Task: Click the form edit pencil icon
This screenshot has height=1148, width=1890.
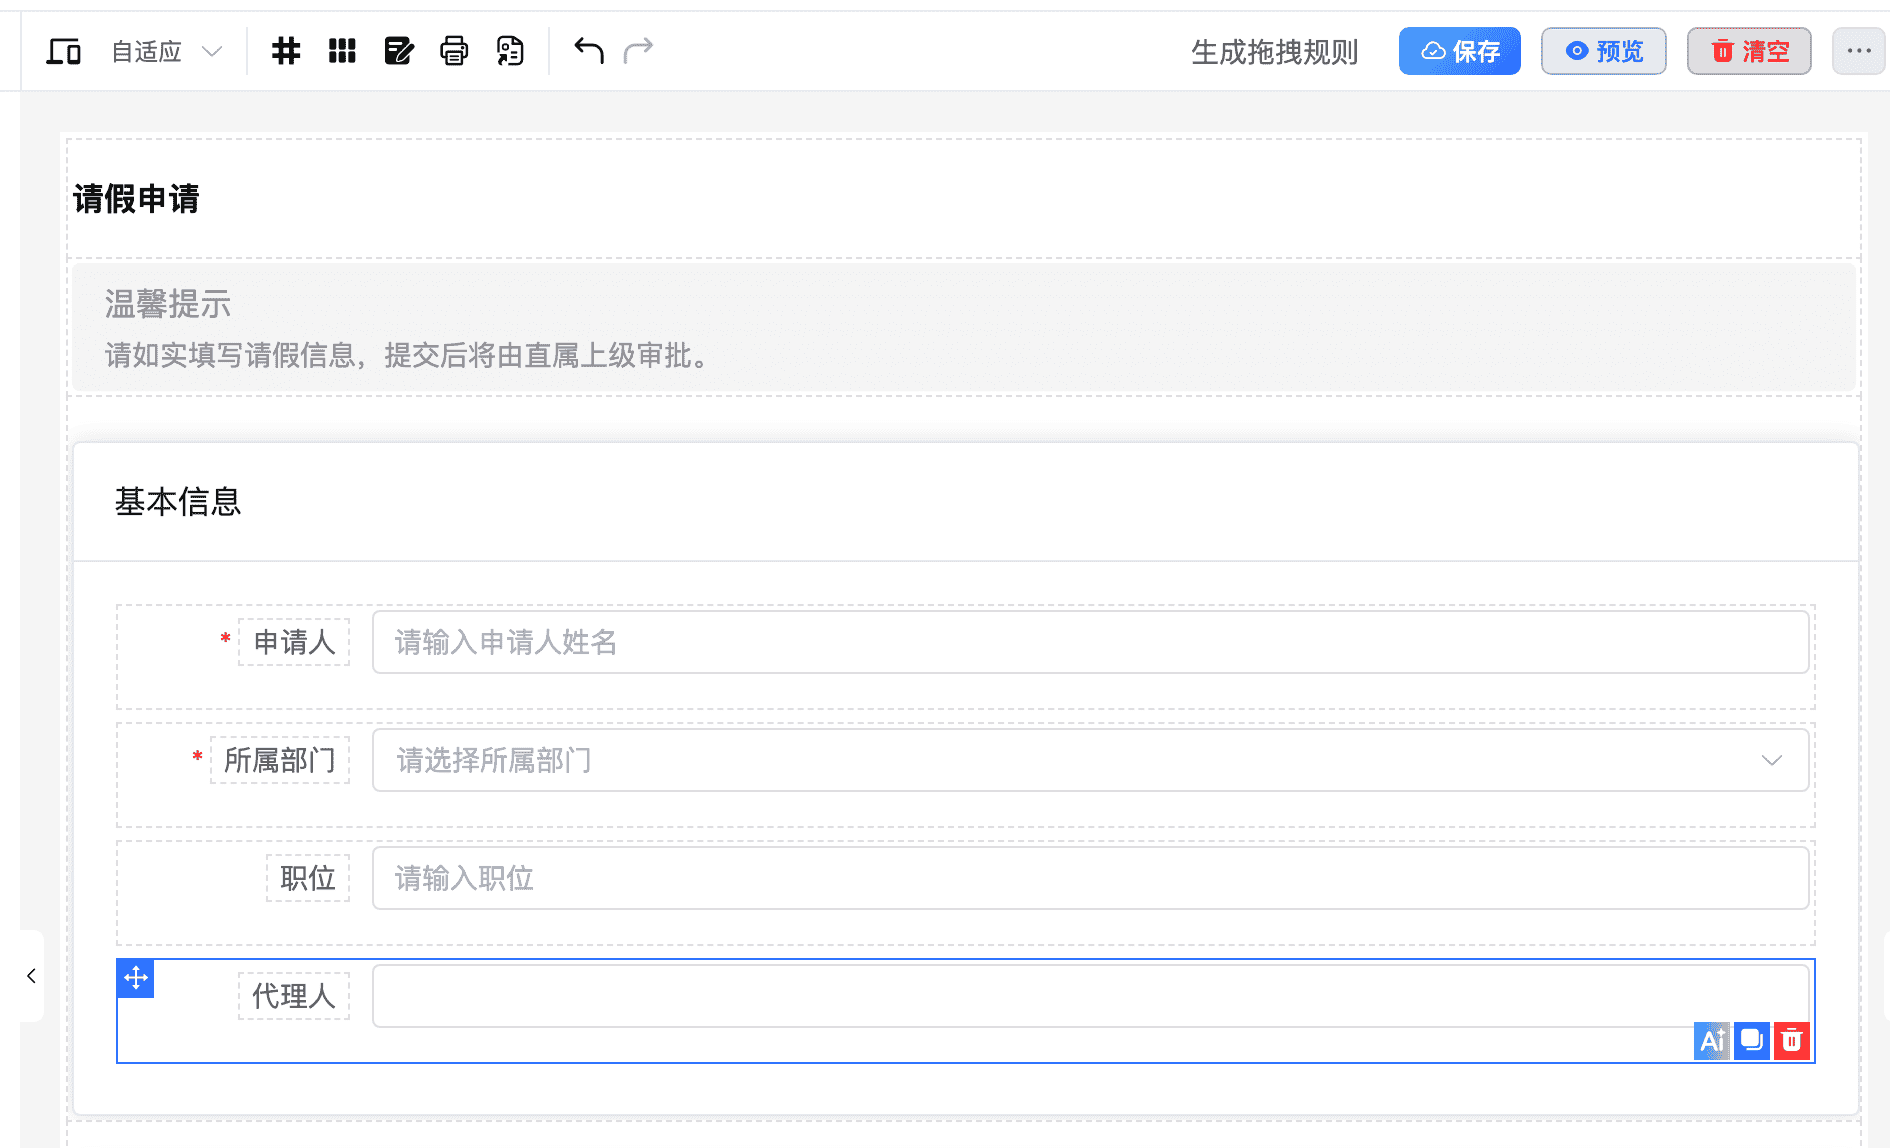Action: pyautogui.click(x=398, y=51)
